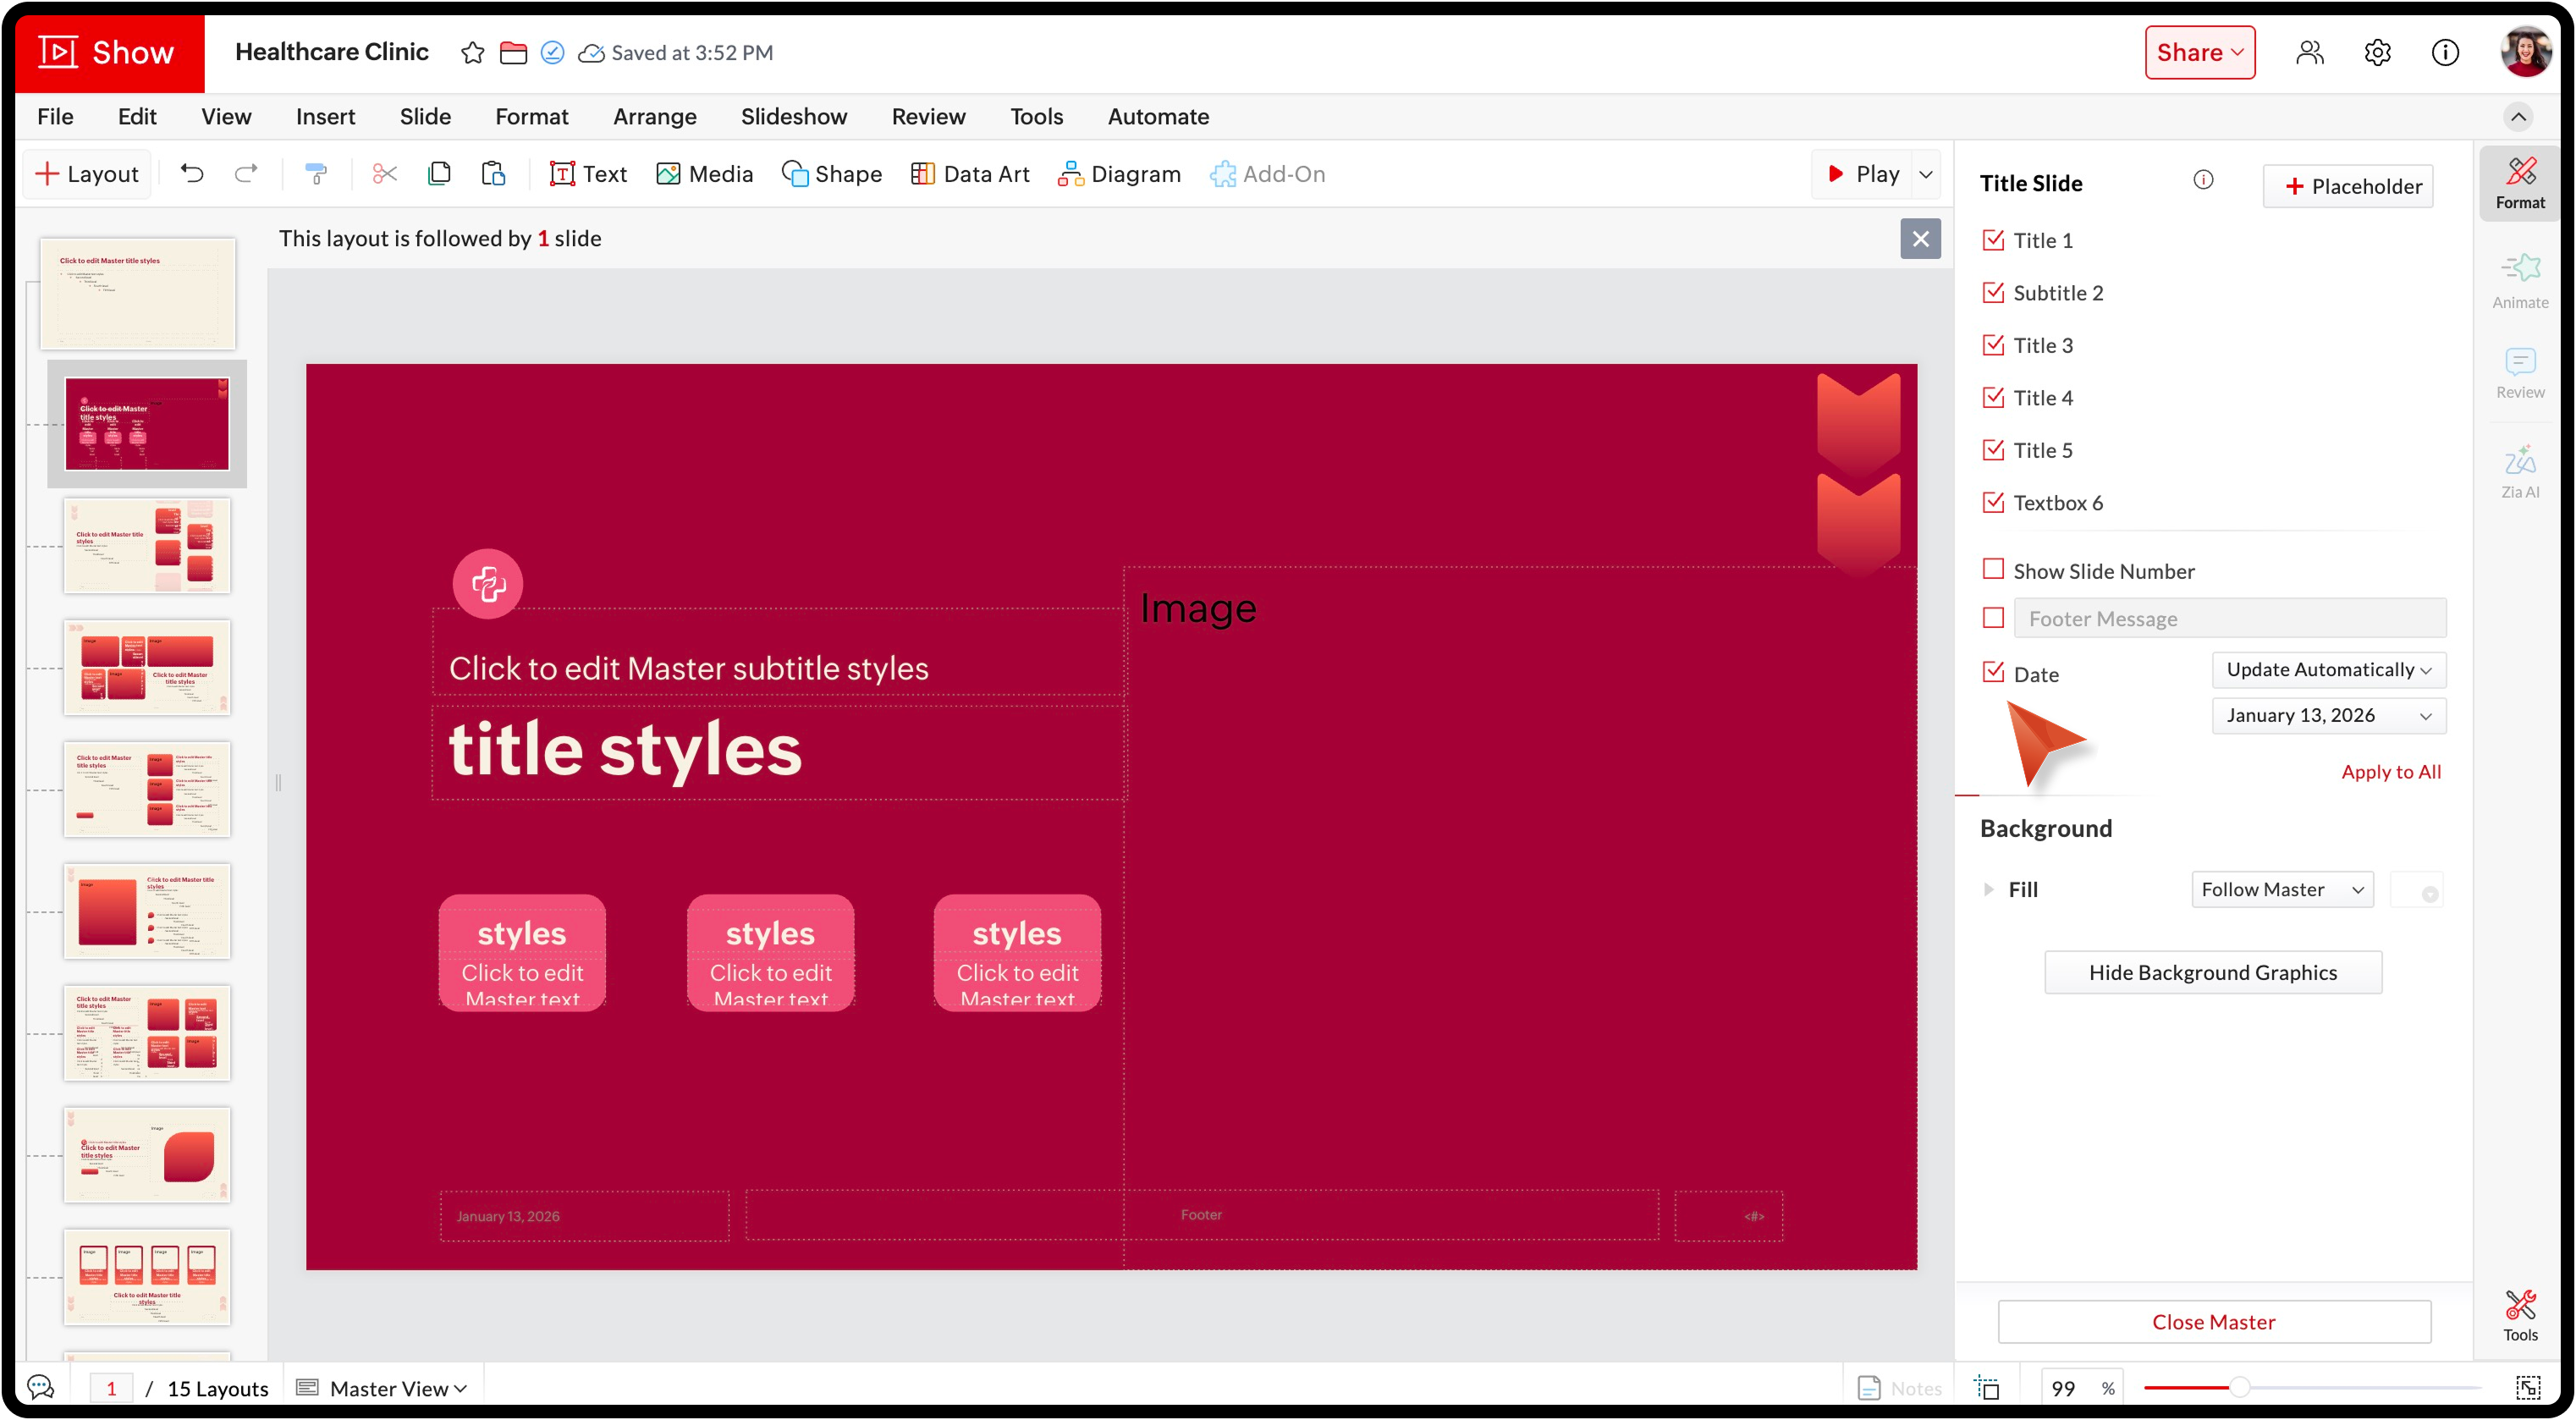
Task: Open the Slideshow menu
Action: pyautogui.click(x=793, y=117)
